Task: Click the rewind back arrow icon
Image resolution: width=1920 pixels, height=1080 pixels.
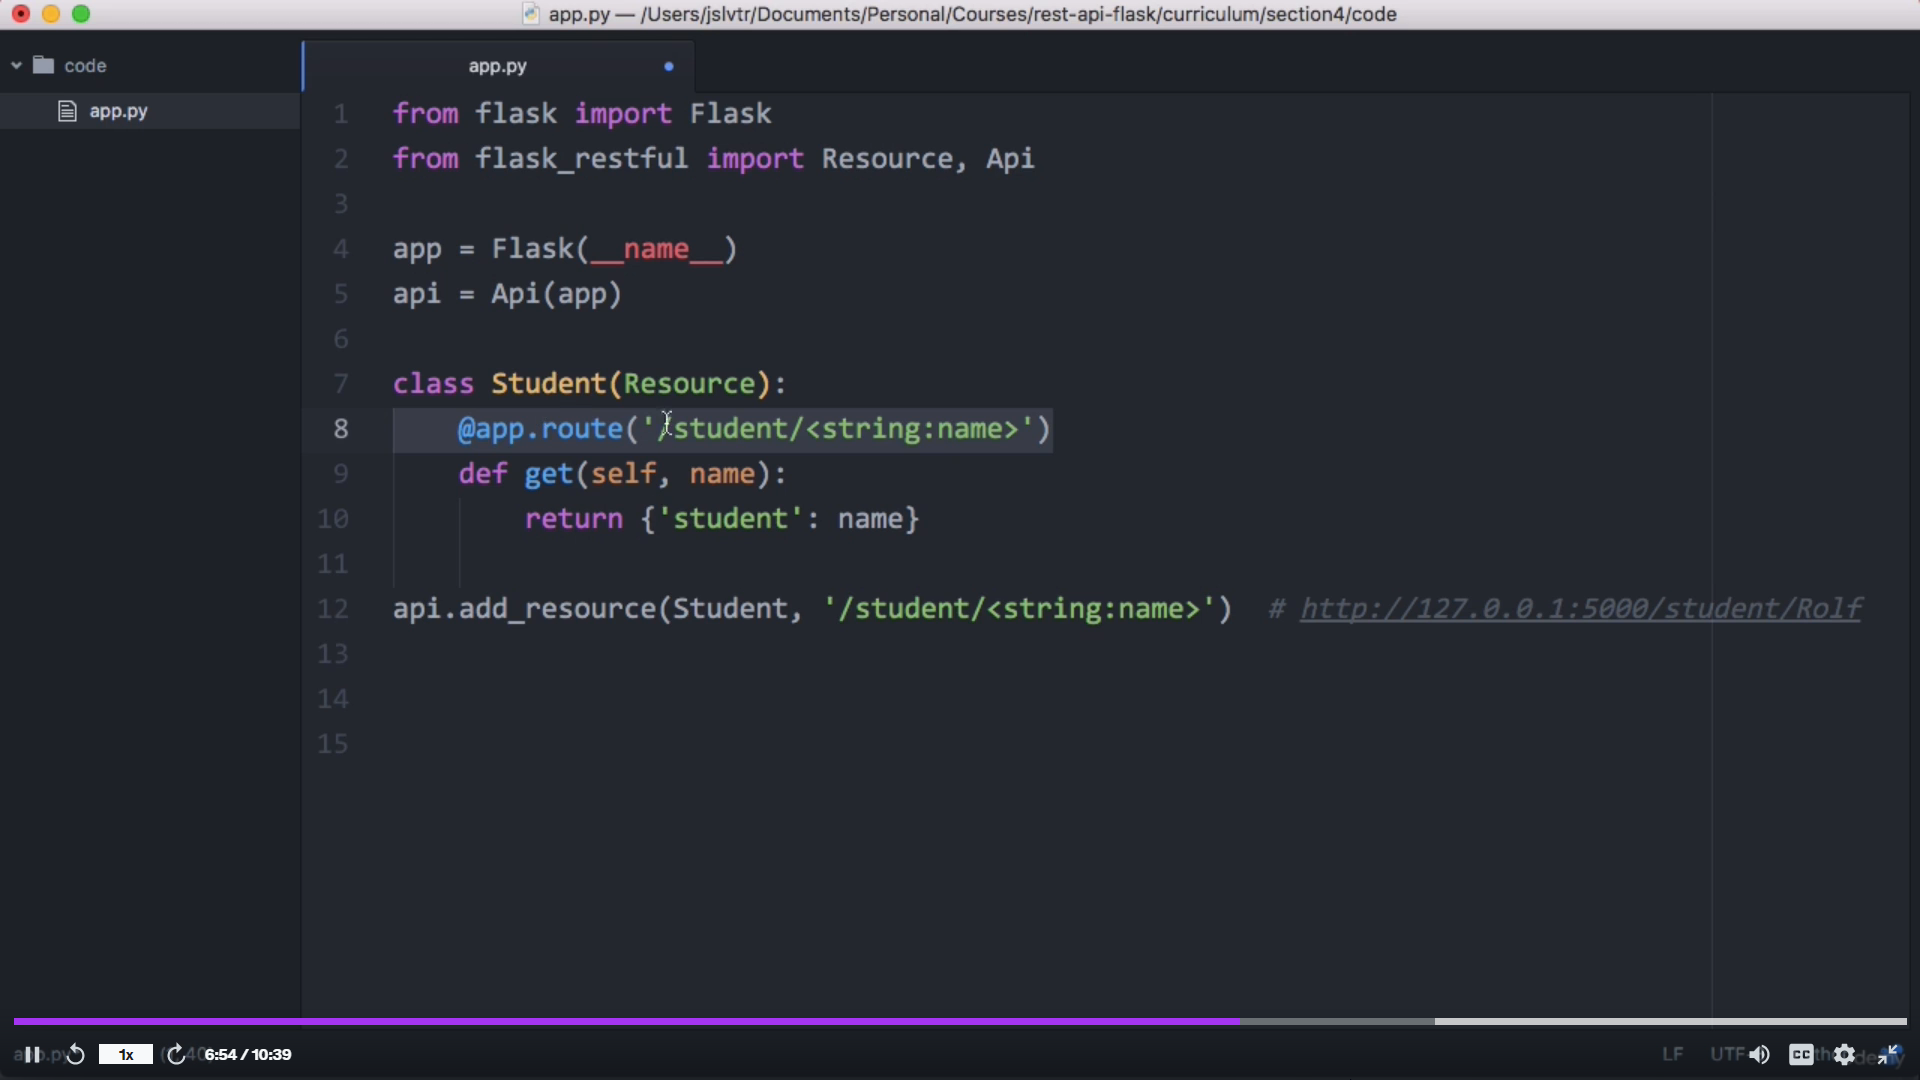Action: 76,1054
